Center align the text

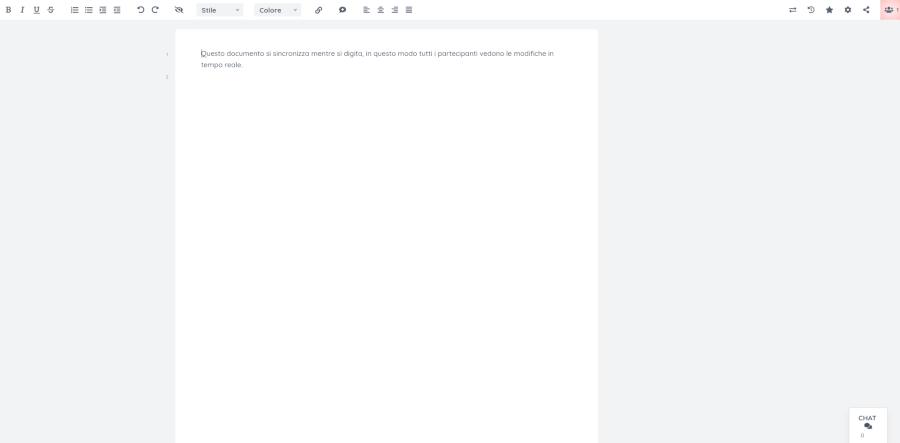tap(381, 10)
